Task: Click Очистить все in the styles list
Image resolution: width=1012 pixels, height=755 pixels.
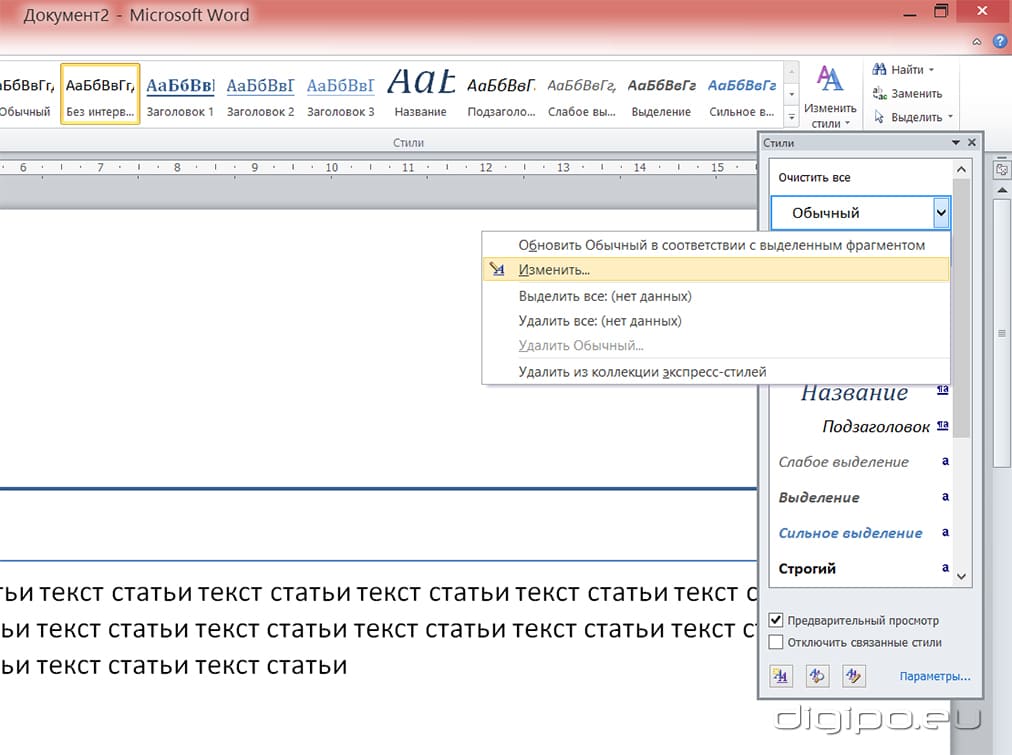Action: [814, 177]
